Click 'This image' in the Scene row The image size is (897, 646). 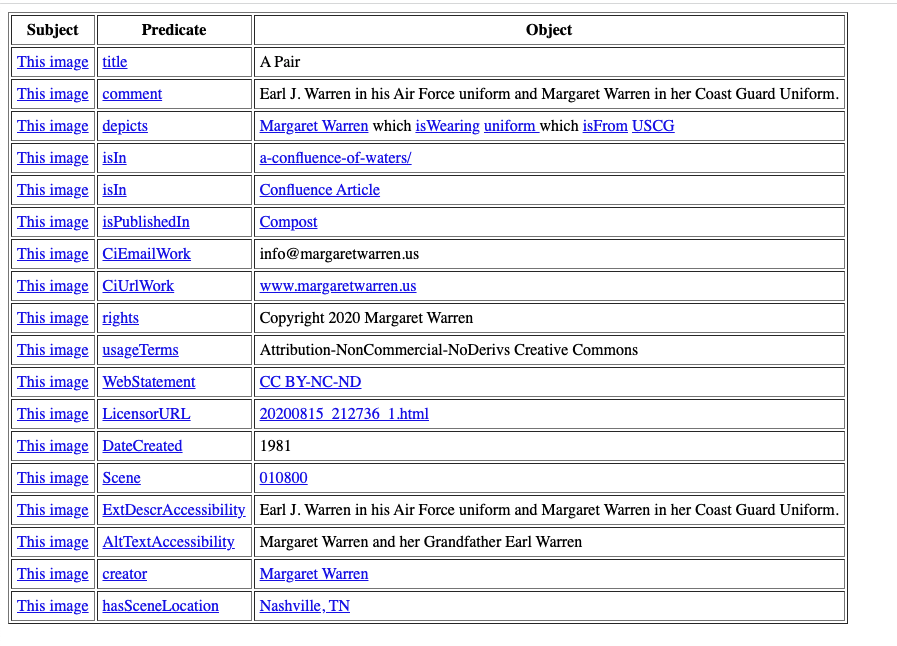53,478
